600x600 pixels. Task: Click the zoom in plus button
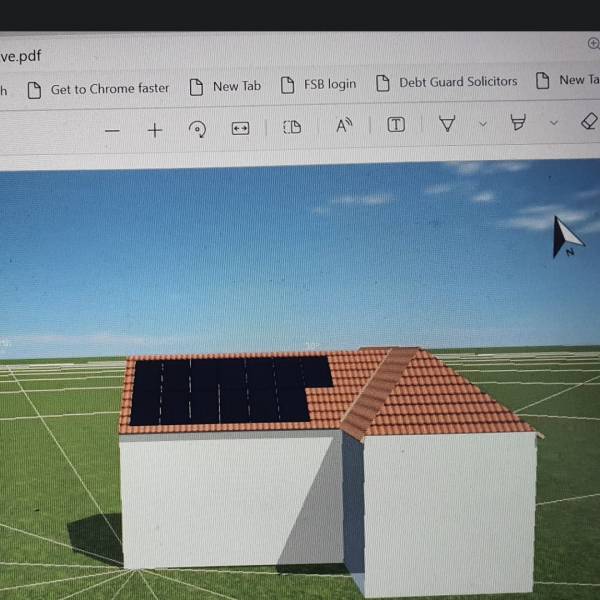[x=155, y=130]
